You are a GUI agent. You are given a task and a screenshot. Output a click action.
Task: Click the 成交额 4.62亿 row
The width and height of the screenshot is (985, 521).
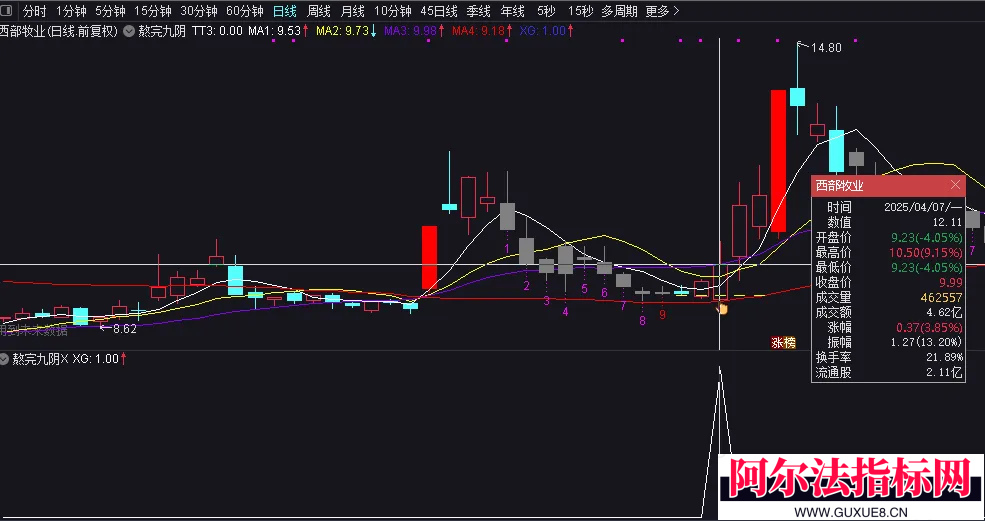click(x=888, y=312)
